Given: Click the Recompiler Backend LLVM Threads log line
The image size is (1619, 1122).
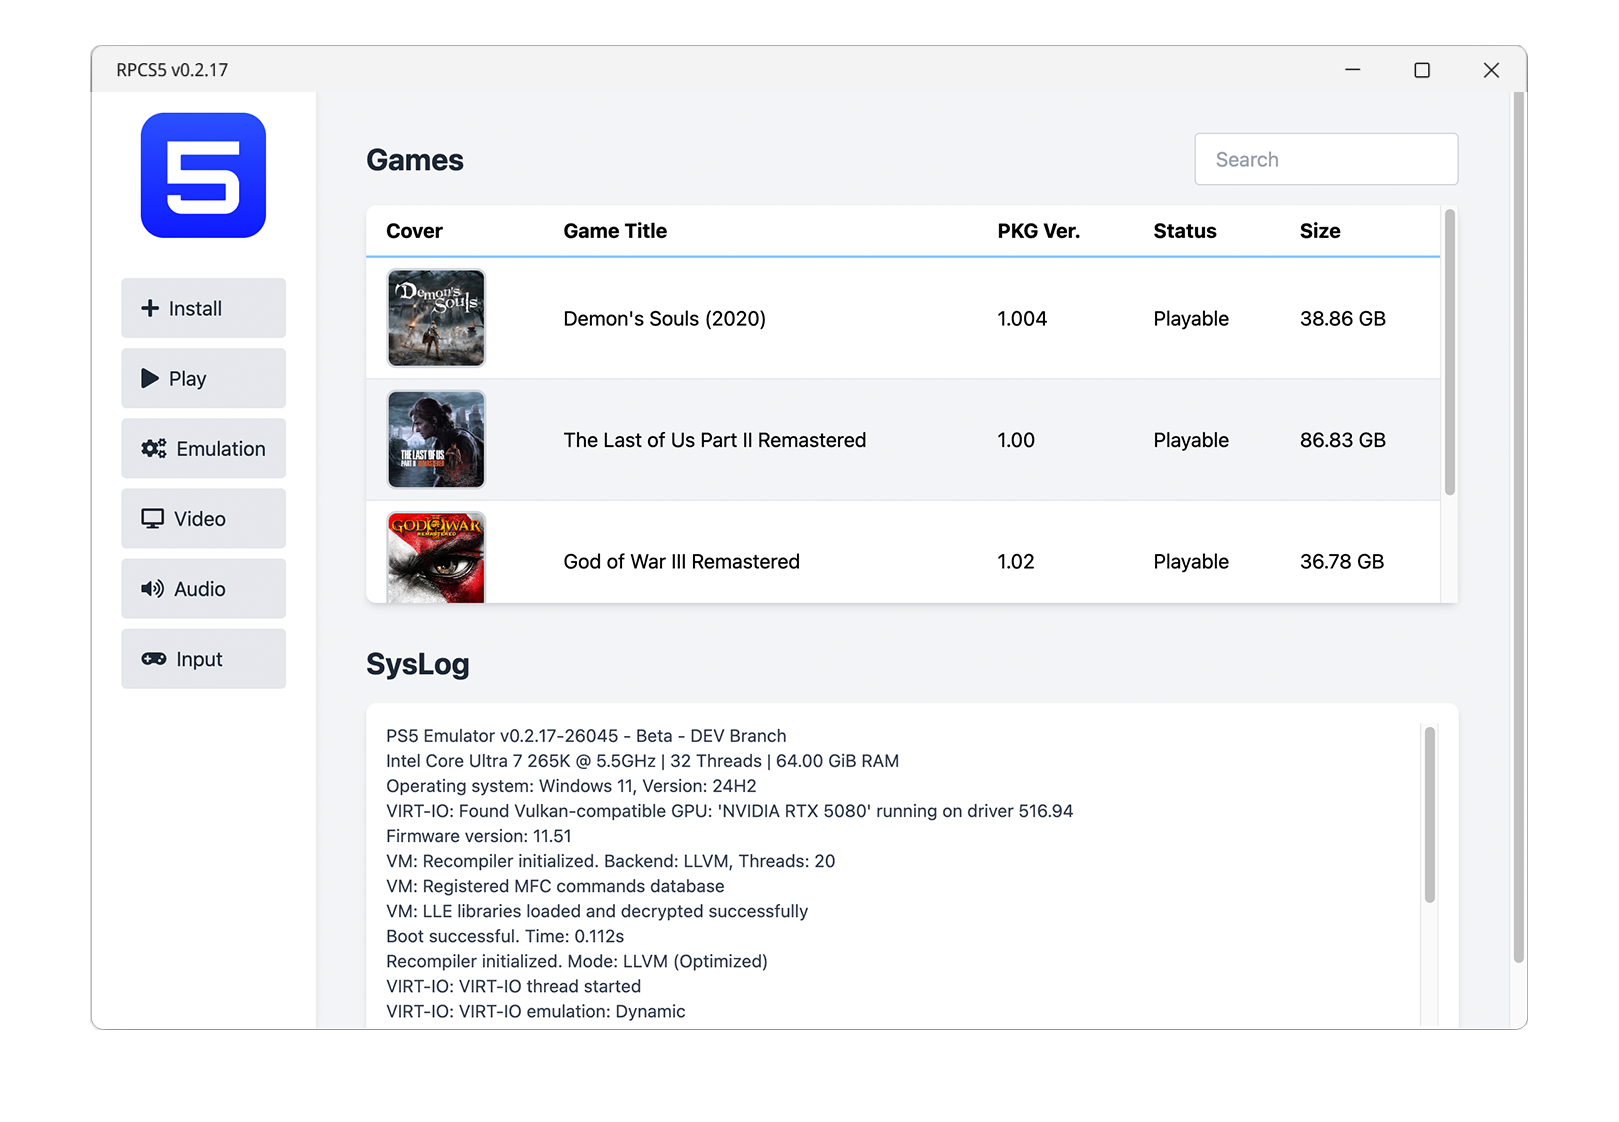Looking at the screenshot, I should pos(610,861).
